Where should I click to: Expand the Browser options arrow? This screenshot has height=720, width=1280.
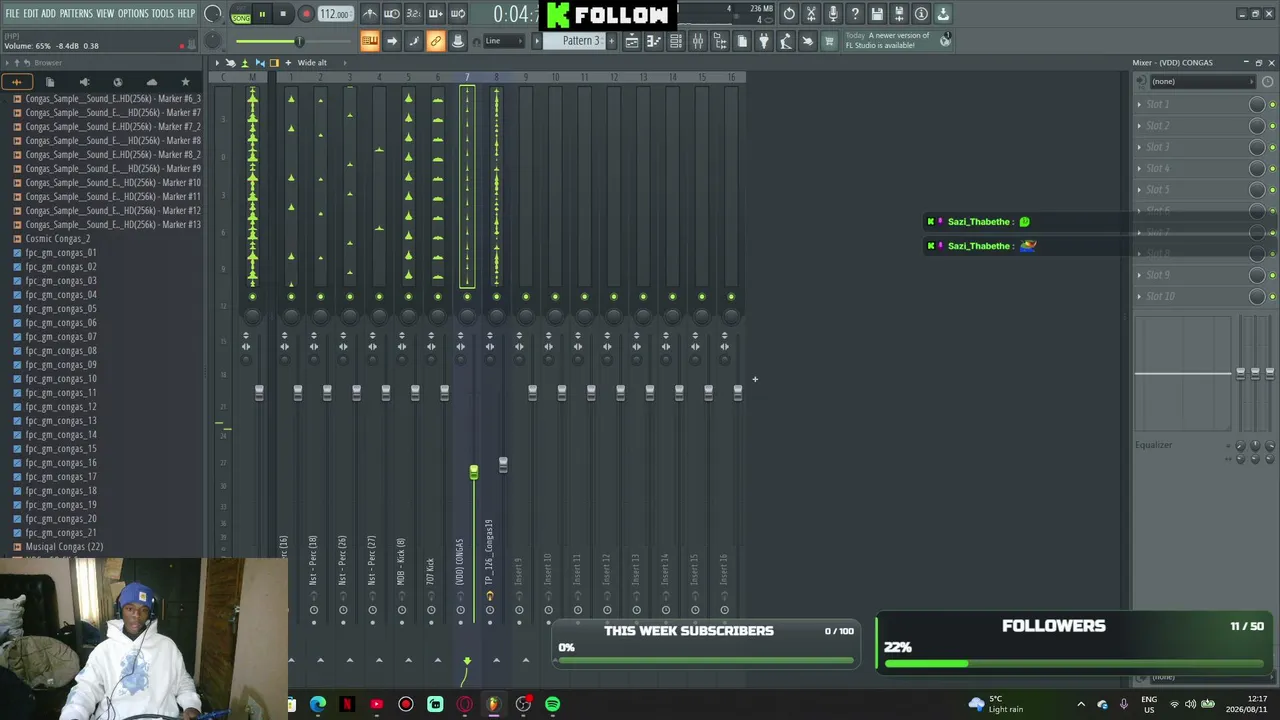(7, 63)
